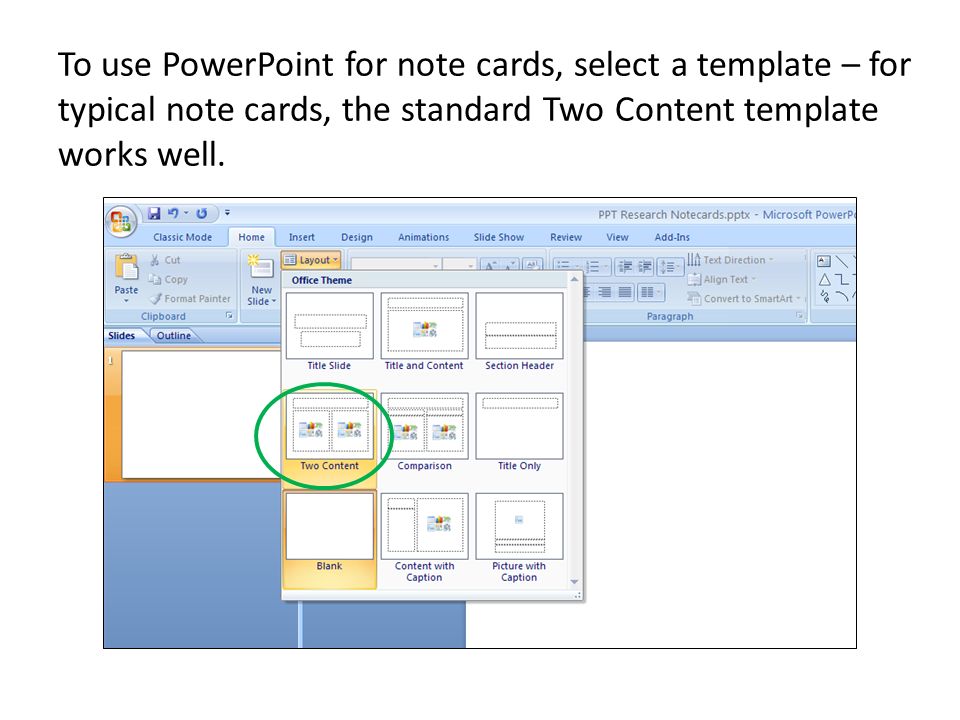
Task: Switch to the Outline pane tab
Action: [173, 336]
